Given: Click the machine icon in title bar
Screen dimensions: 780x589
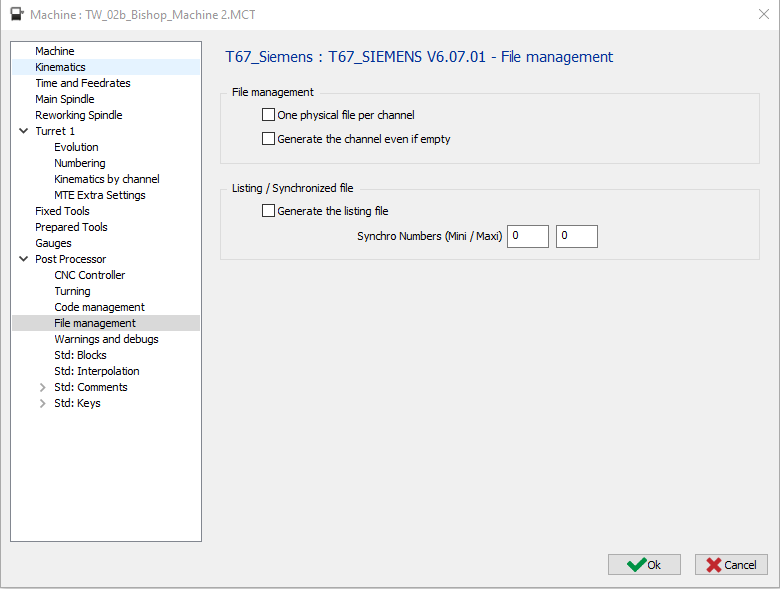Looking at the screenshot, I should point(17,15).
